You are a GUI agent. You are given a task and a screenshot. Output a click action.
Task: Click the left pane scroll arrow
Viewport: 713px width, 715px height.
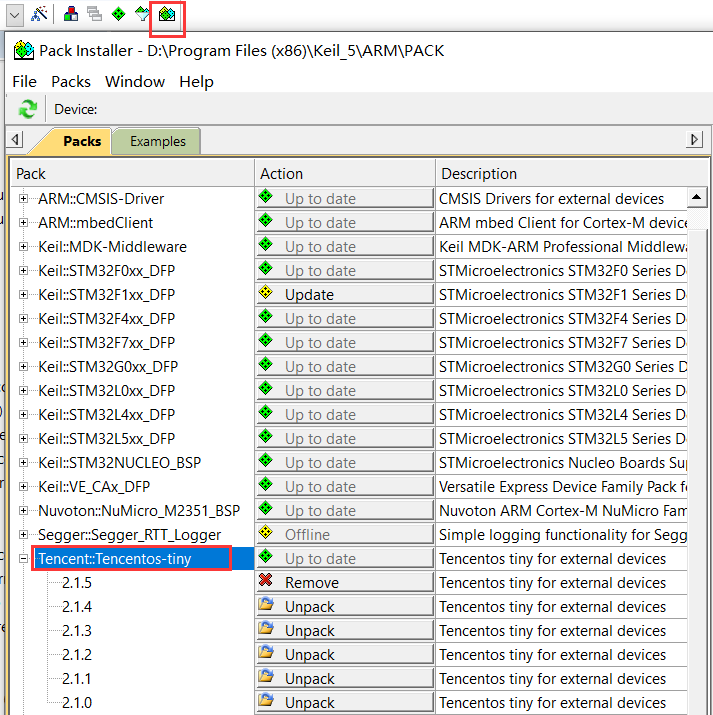(x=15, y=139)
